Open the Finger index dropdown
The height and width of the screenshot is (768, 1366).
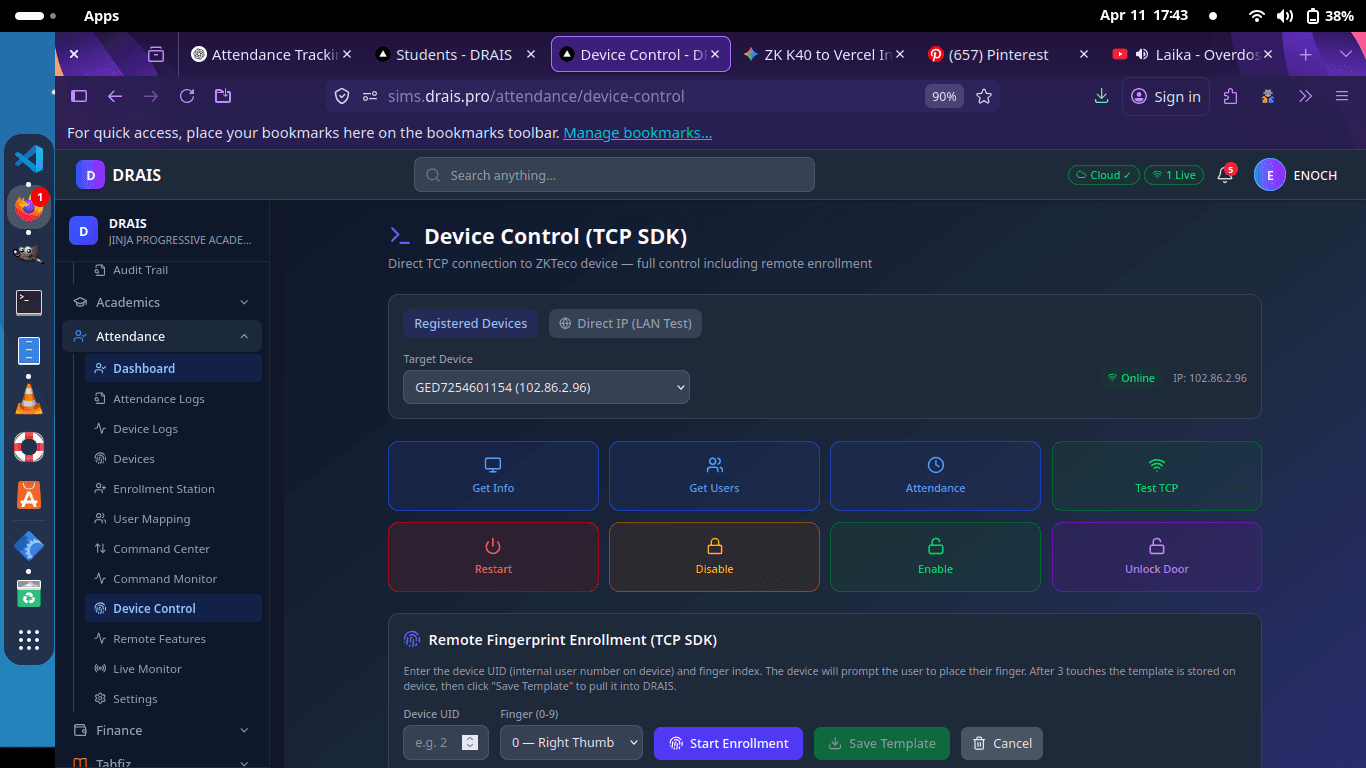click(570, 743)
